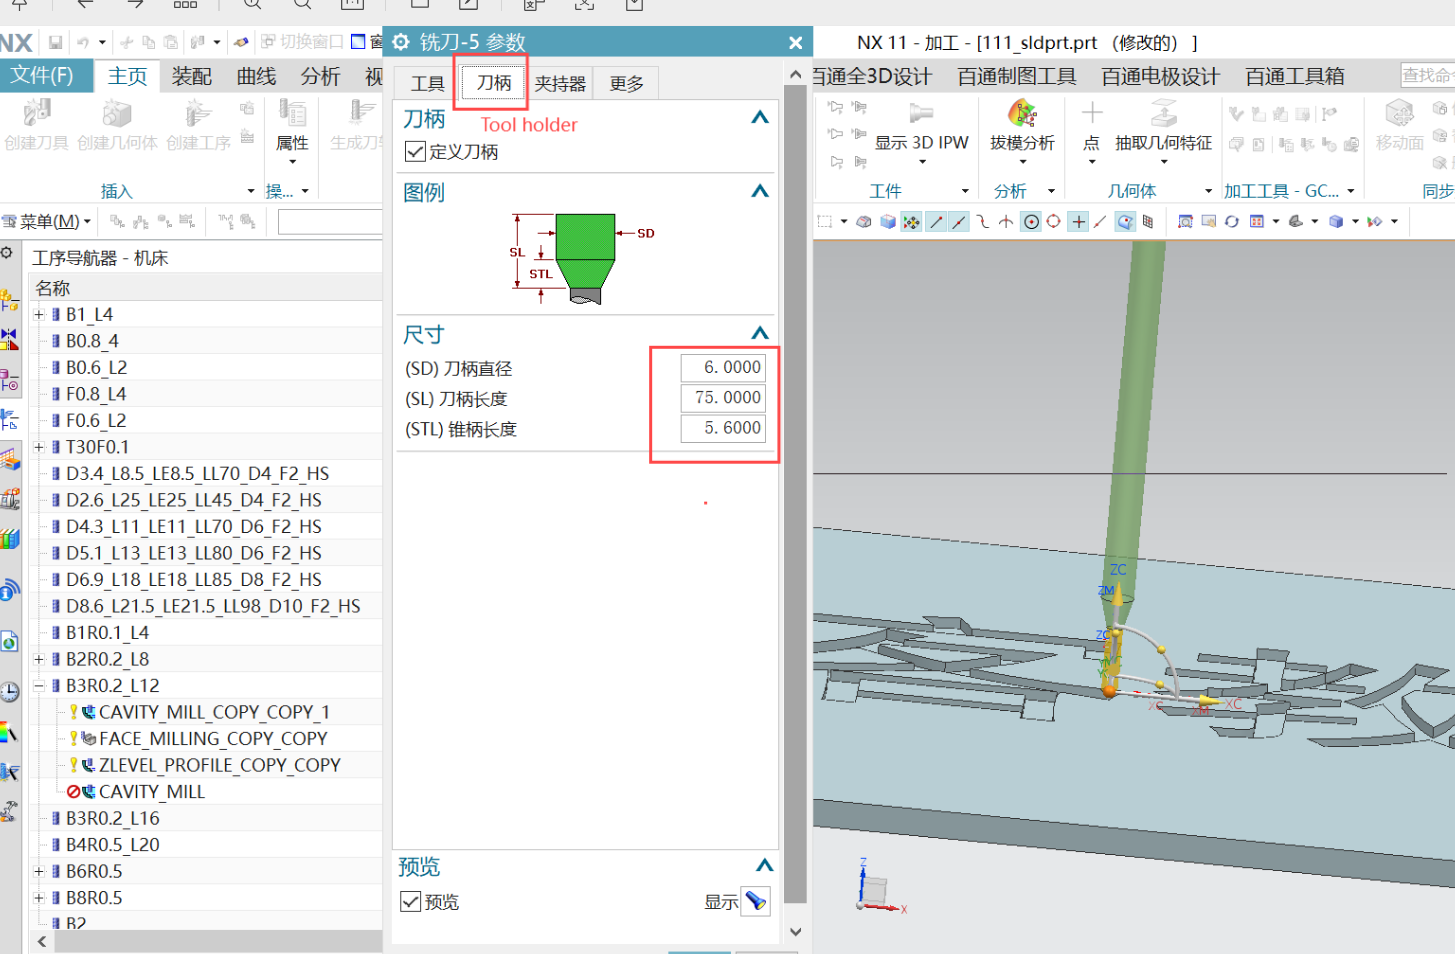Toggle the 定义刀柄 checkbox
Screen dimensions: 1455x954
pos(415,151)
